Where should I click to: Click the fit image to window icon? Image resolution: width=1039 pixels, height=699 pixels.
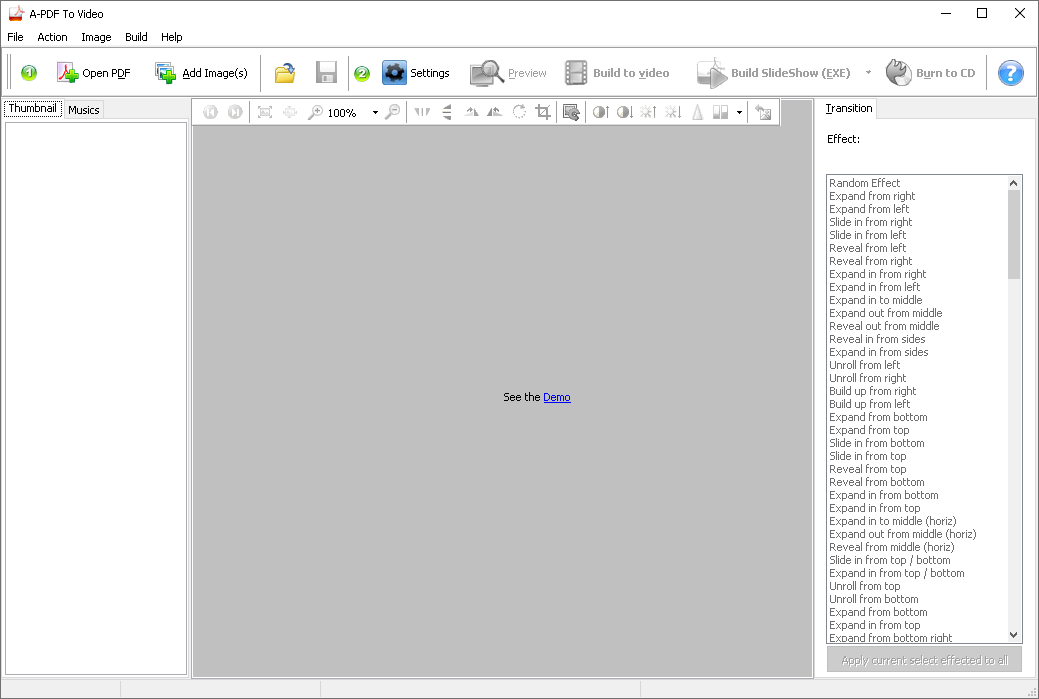coord(265,112)
